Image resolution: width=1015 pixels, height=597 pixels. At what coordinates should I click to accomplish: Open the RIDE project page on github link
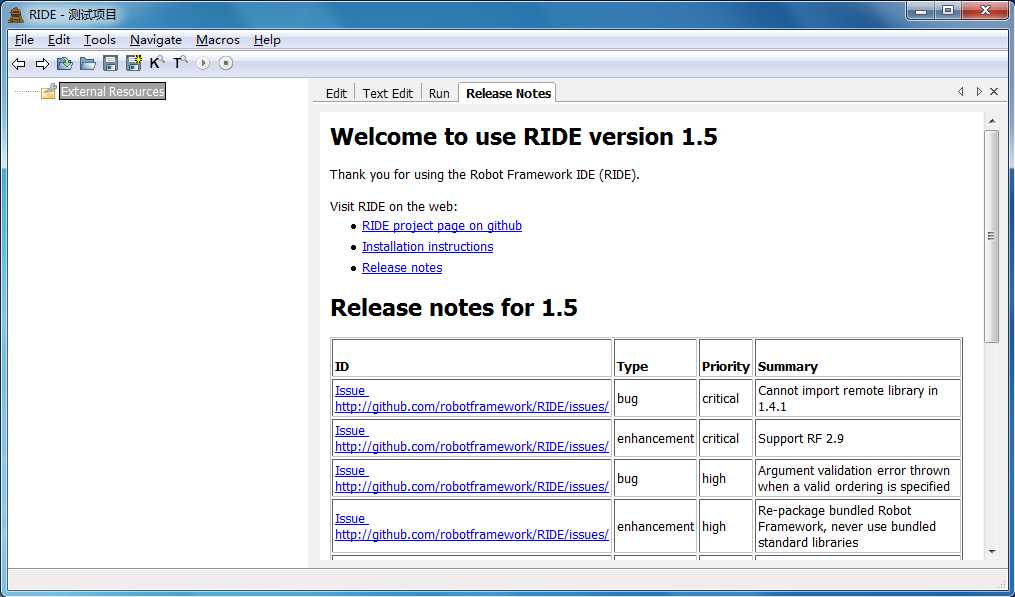click(x=441, y=225)
